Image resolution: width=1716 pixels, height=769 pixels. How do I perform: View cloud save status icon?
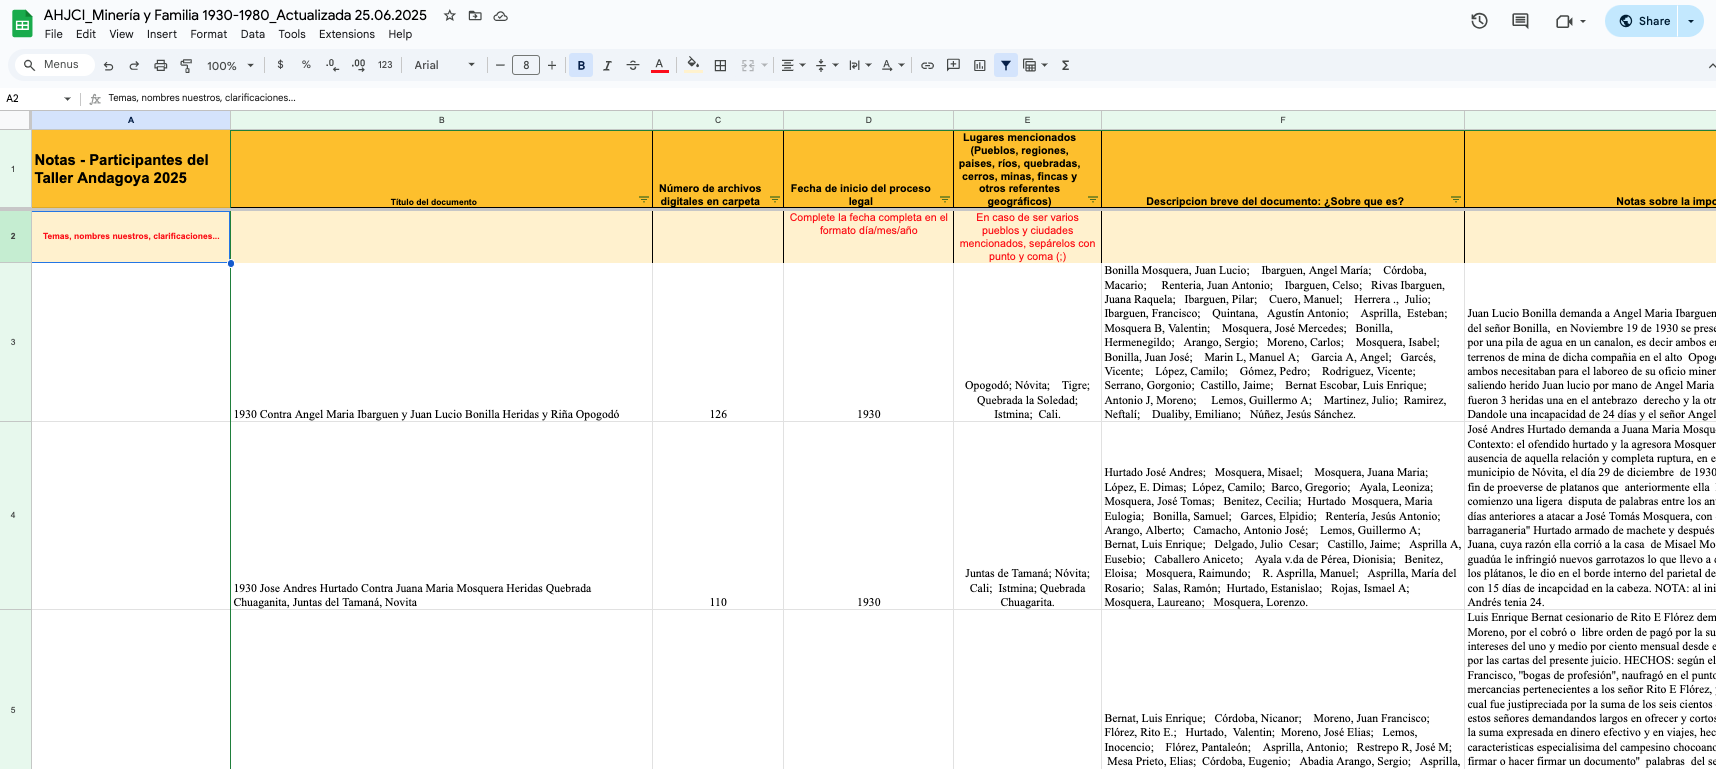(x=501, y=16)
